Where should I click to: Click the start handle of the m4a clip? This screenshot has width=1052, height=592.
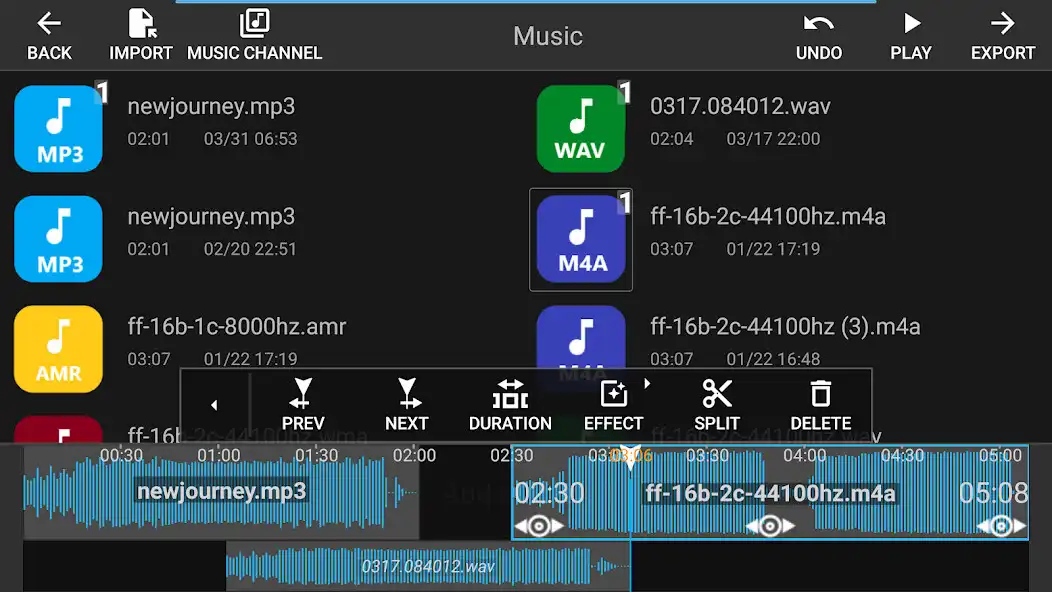tap(539, 526)
